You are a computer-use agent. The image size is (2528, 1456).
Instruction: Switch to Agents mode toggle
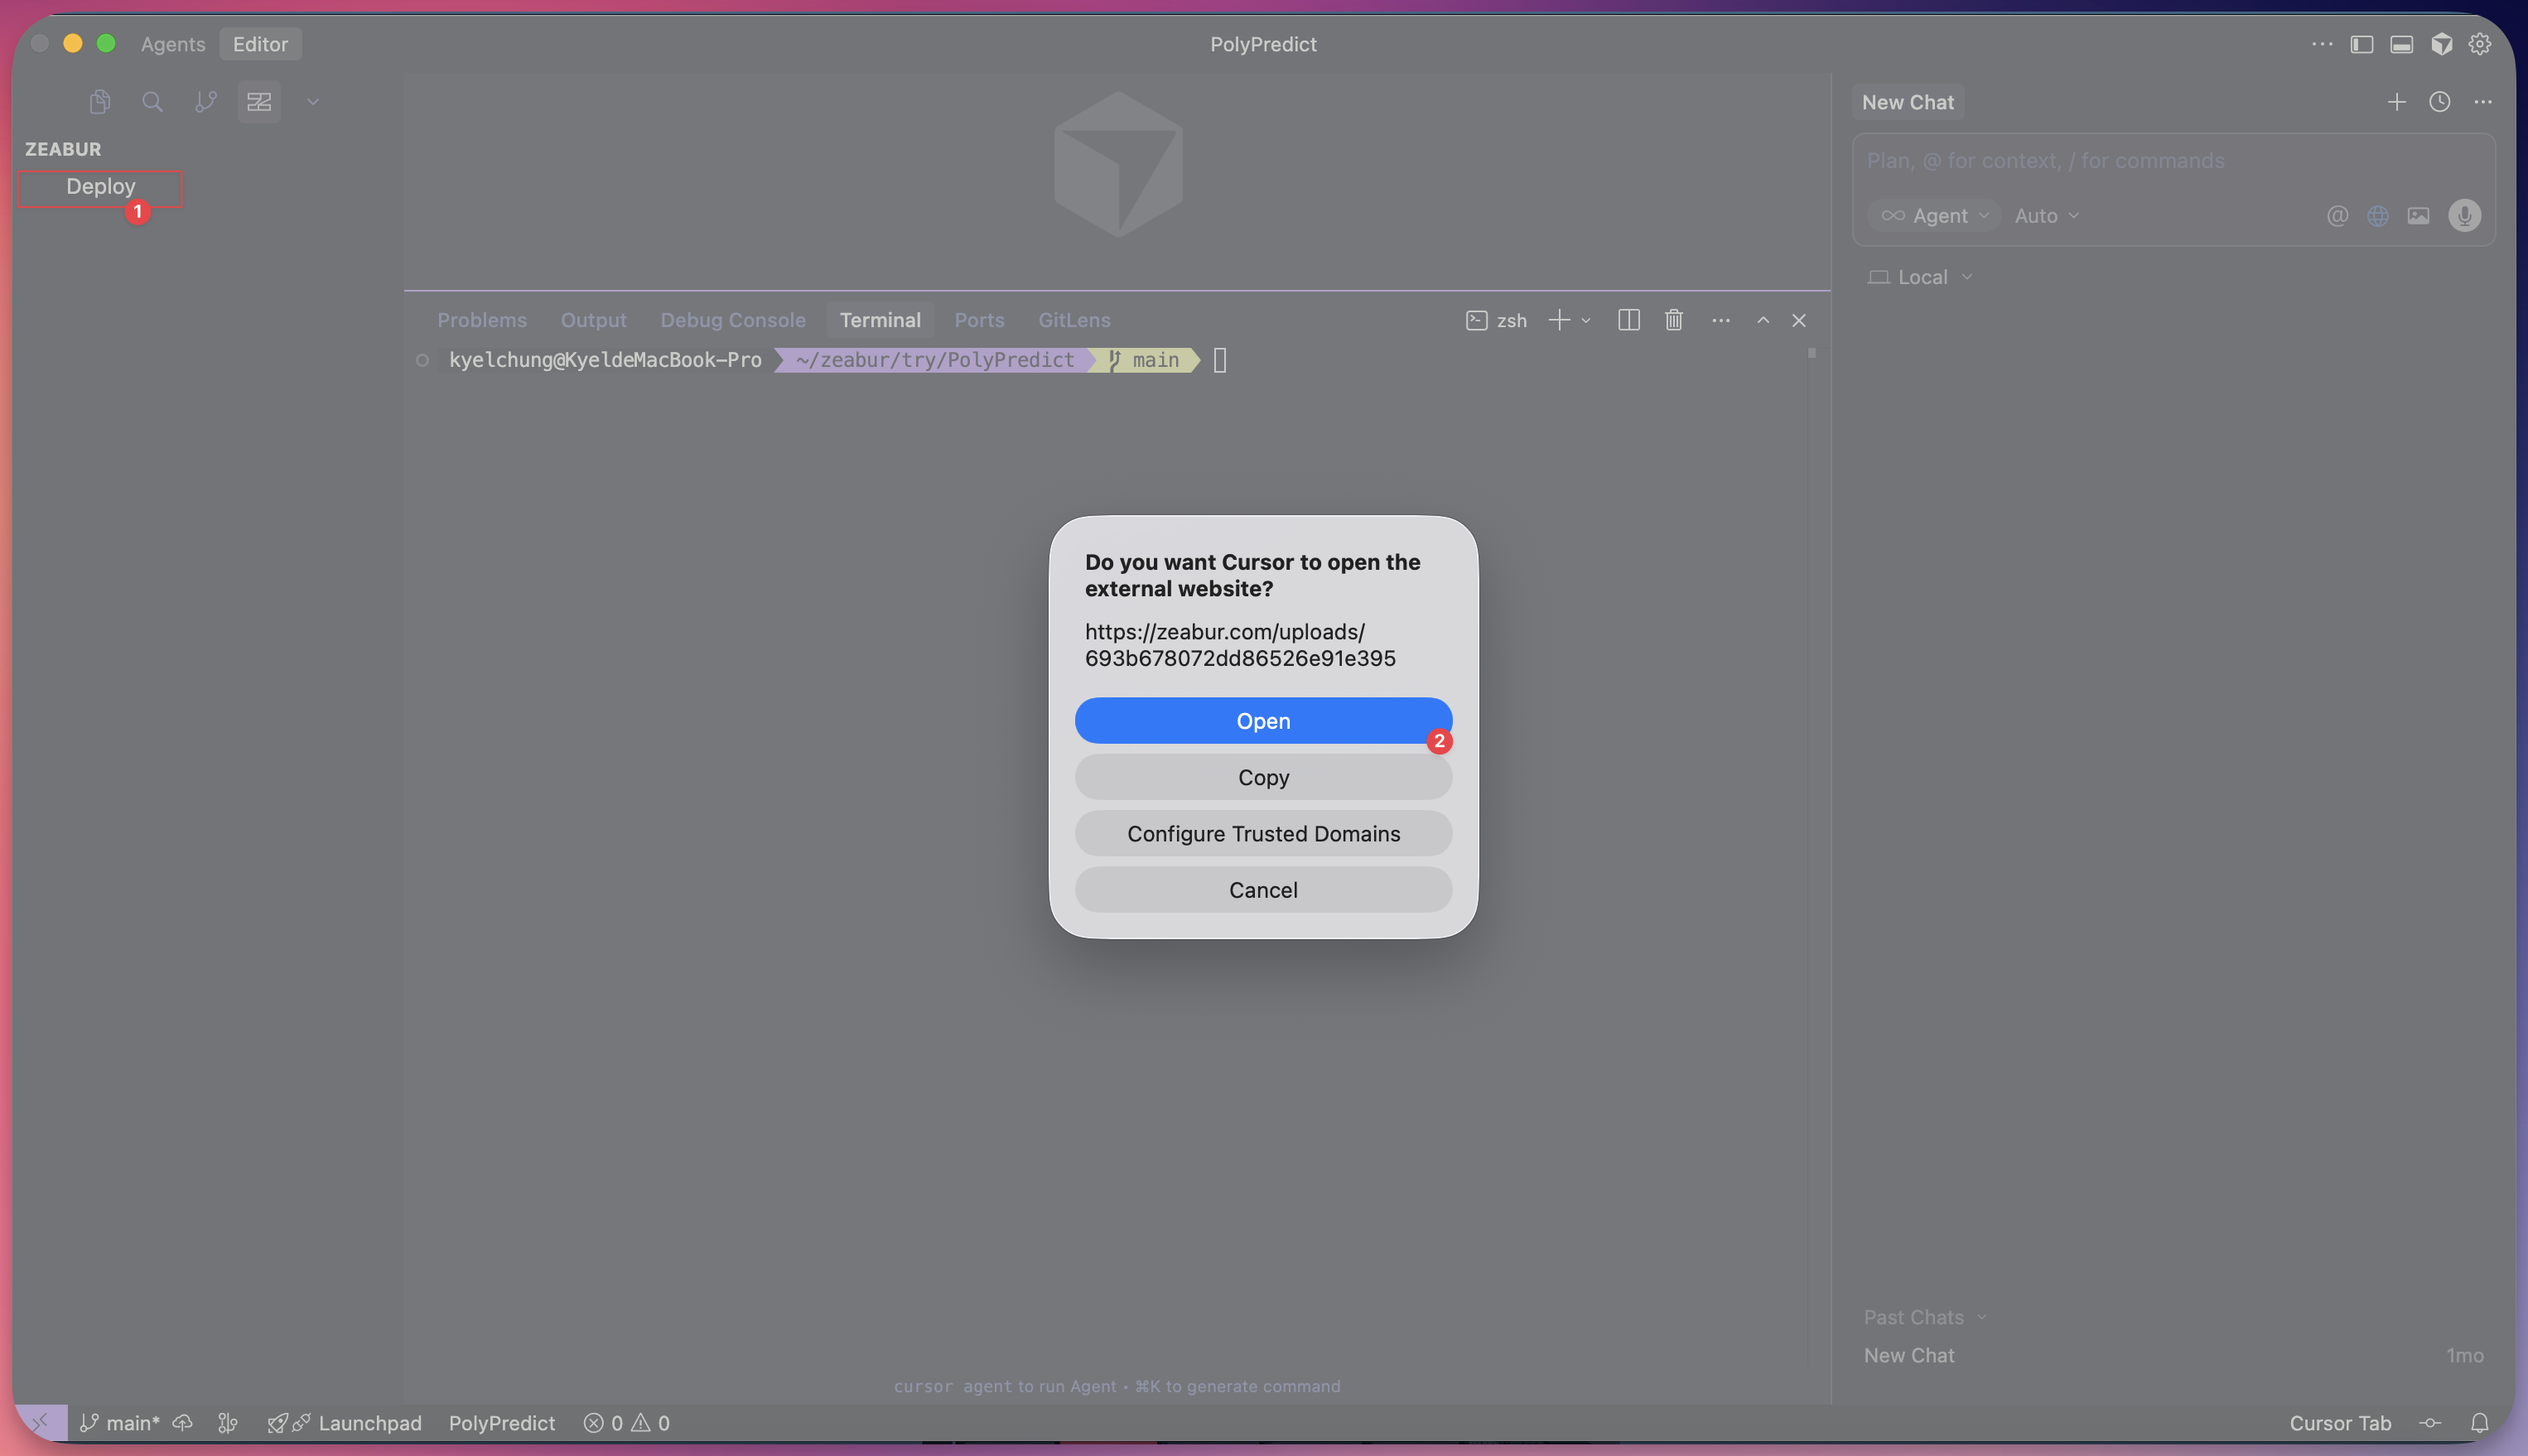tap(173, 44)
